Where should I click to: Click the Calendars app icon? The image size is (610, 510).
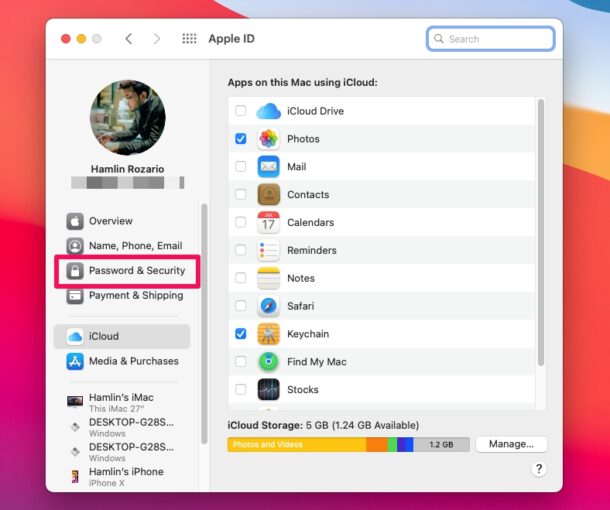[268, 223]
